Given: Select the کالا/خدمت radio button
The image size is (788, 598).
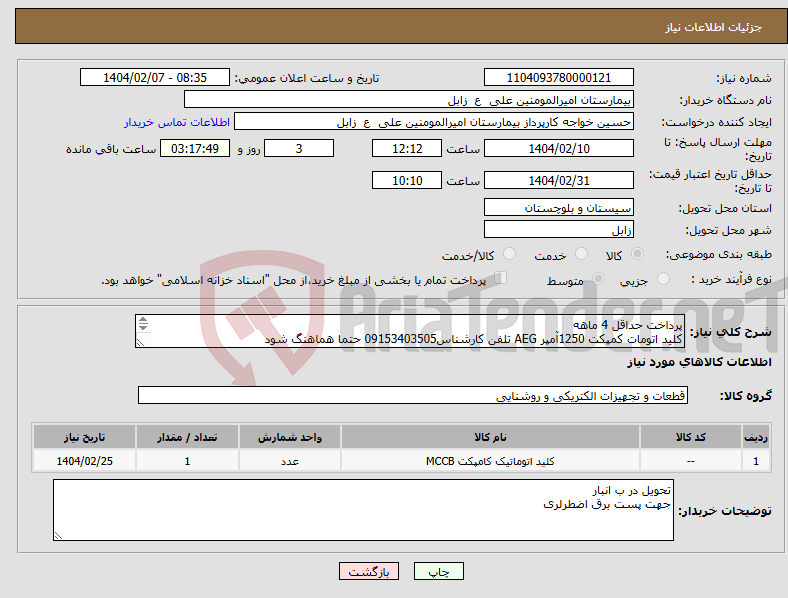Looking at the screenshot, I should [510, 254].
